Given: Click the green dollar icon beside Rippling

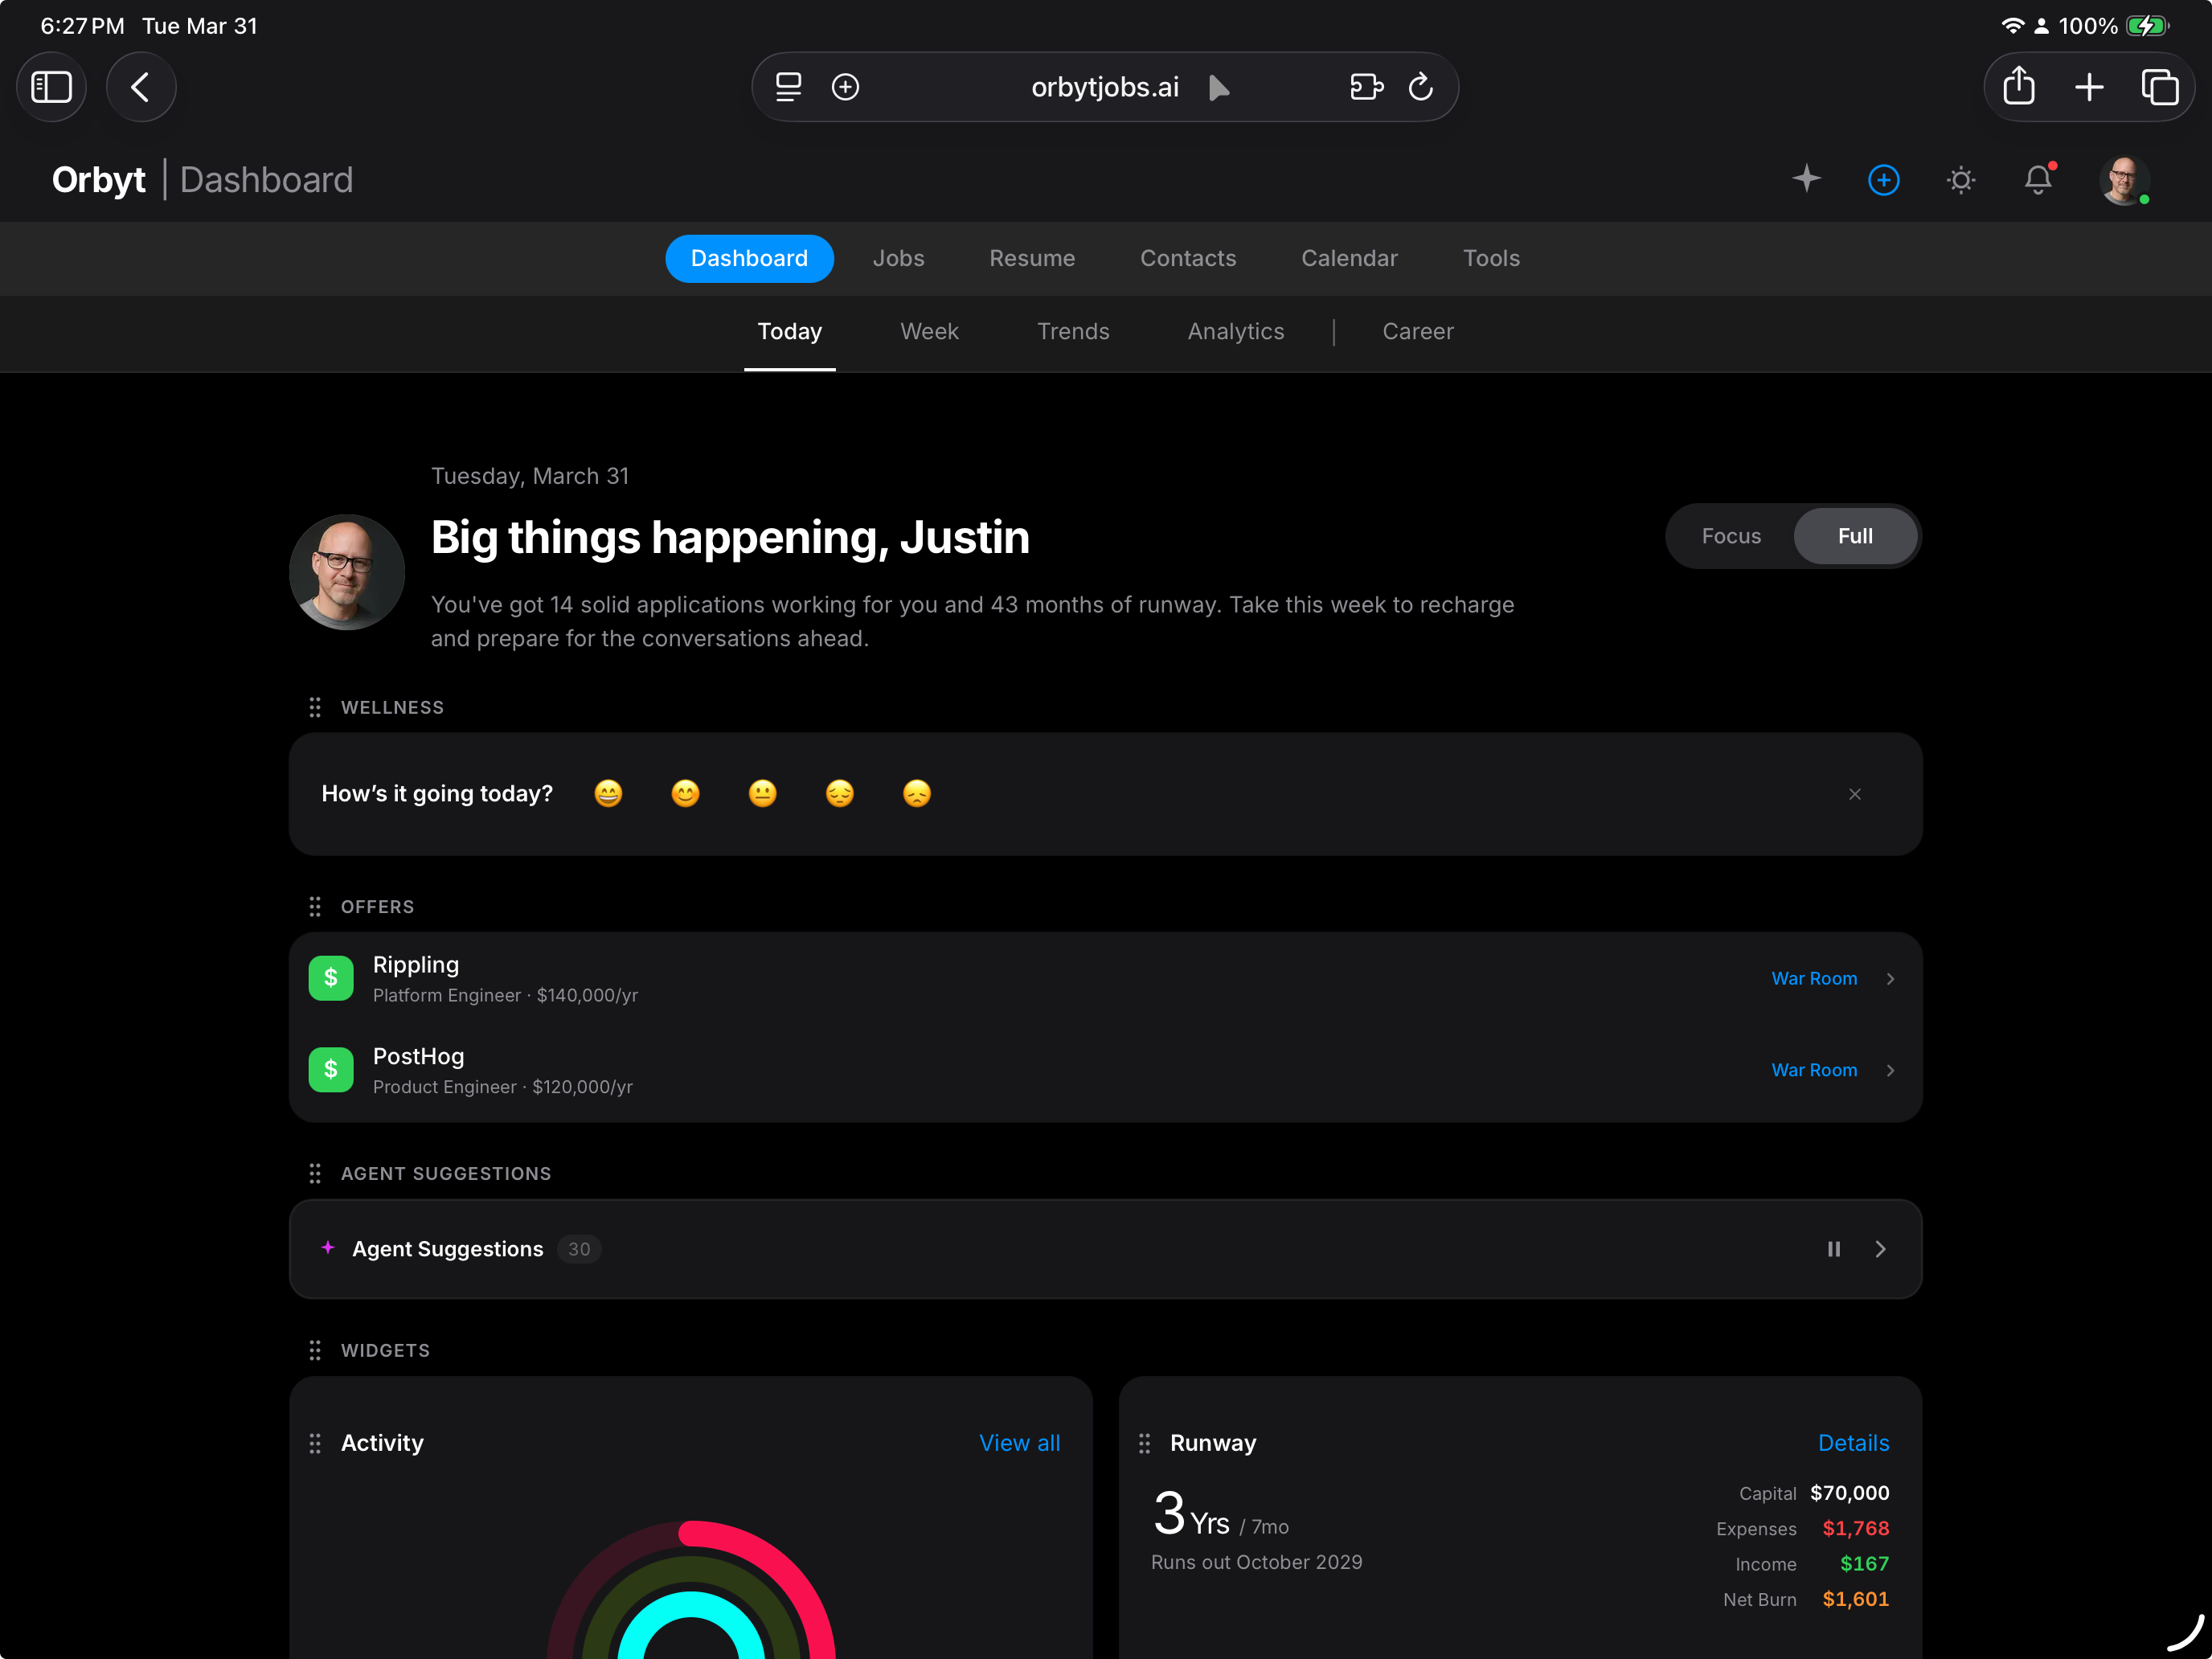Looking at the screenshot, I should pyautogui.click(x=330, y=978).
